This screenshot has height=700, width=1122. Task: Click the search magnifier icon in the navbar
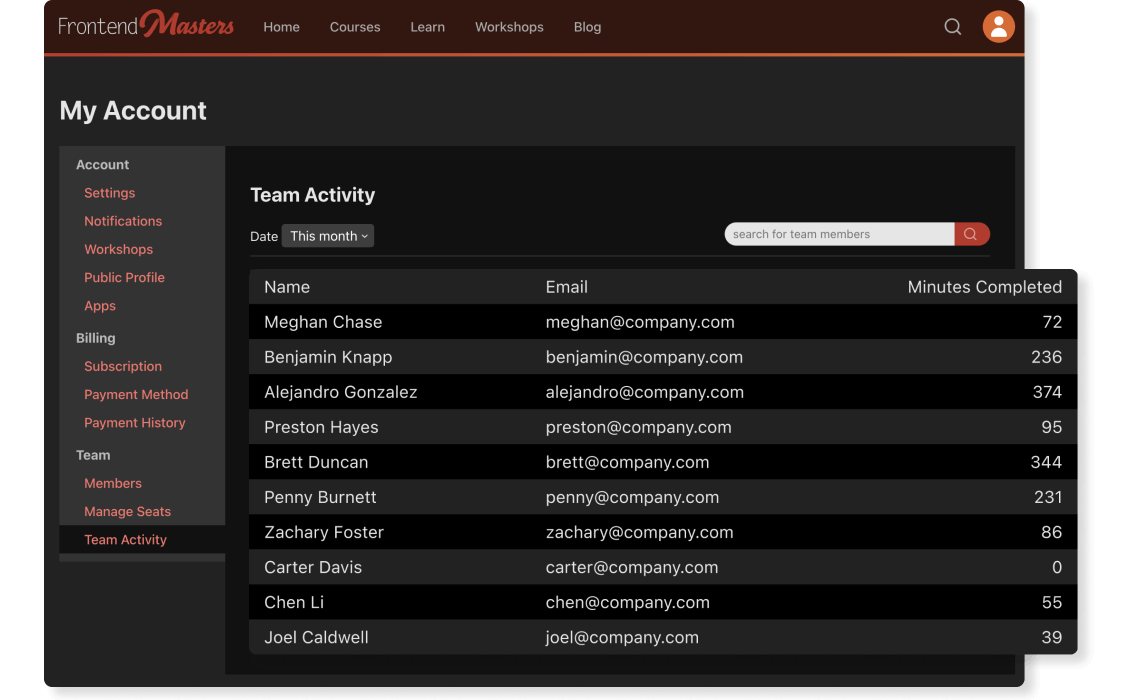(x=952, y=27)
